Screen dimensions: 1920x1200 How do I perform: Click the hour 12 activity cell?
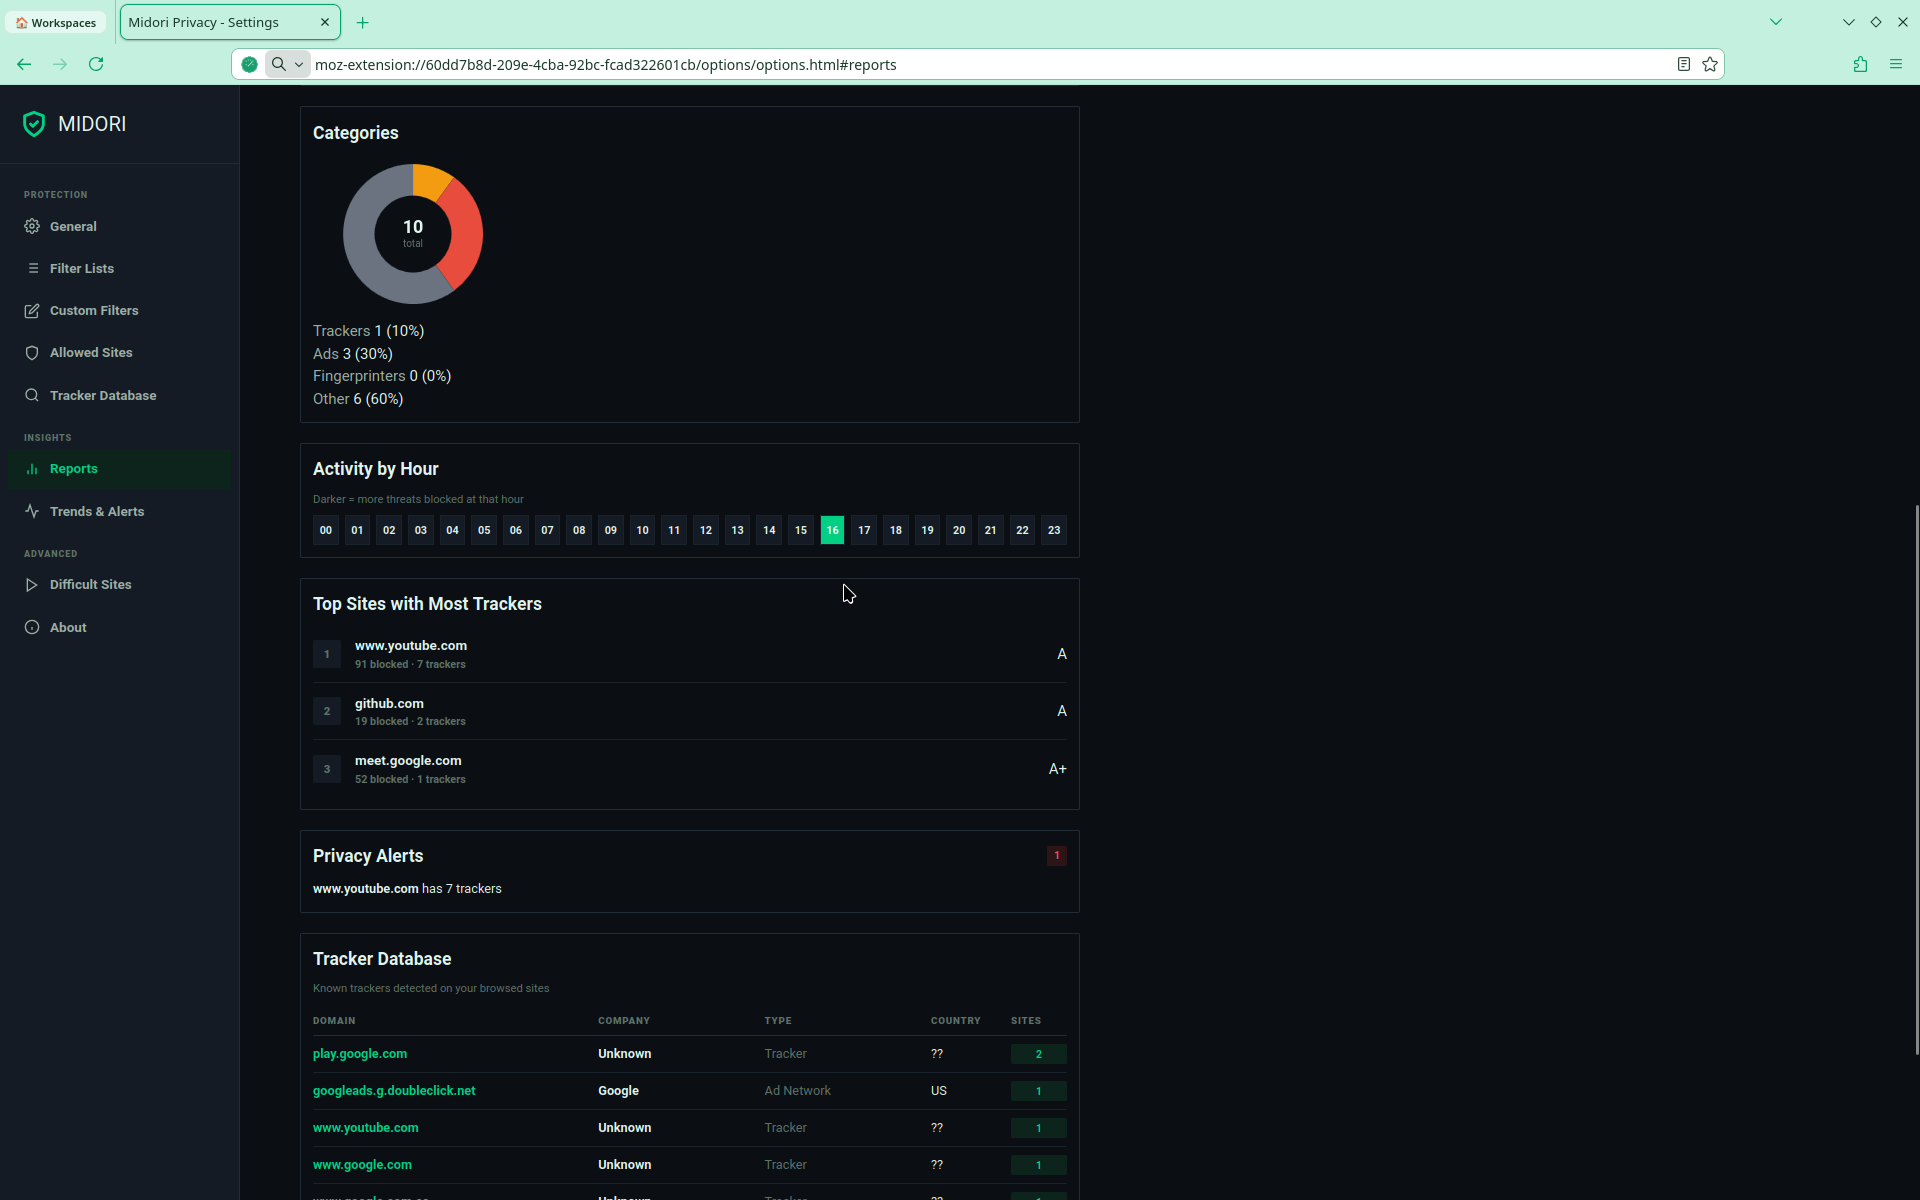(706, 530)
